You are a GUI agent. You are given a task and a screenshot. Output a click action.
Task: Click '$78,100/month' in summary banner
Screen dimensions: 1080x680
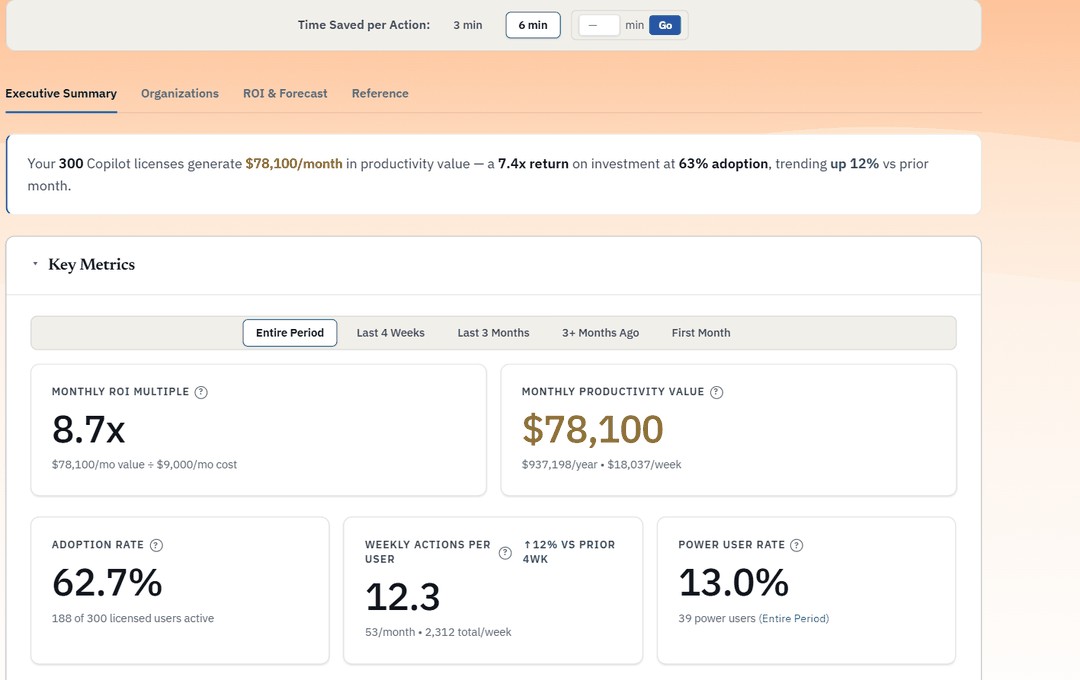coord(294,164)
